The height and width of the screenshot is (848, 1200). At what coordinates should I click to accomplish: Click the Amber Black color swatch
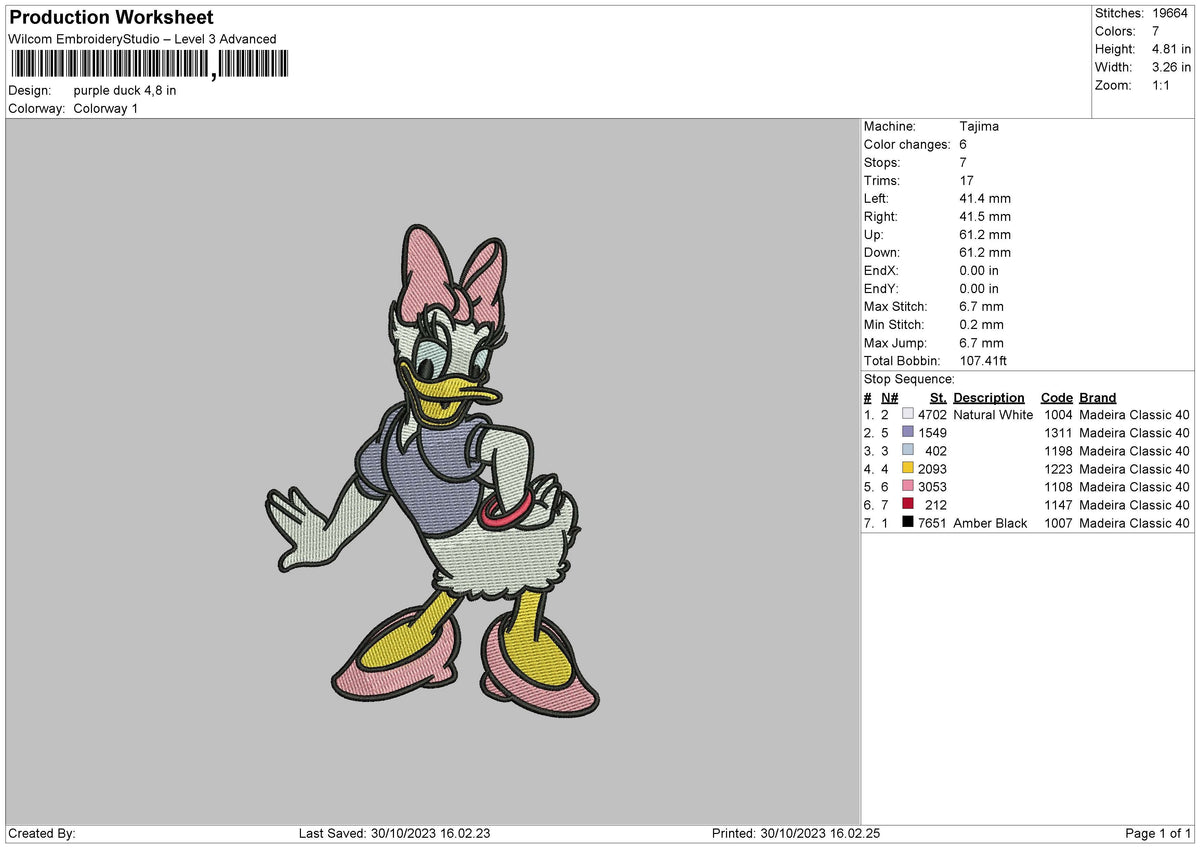point(908,522)
